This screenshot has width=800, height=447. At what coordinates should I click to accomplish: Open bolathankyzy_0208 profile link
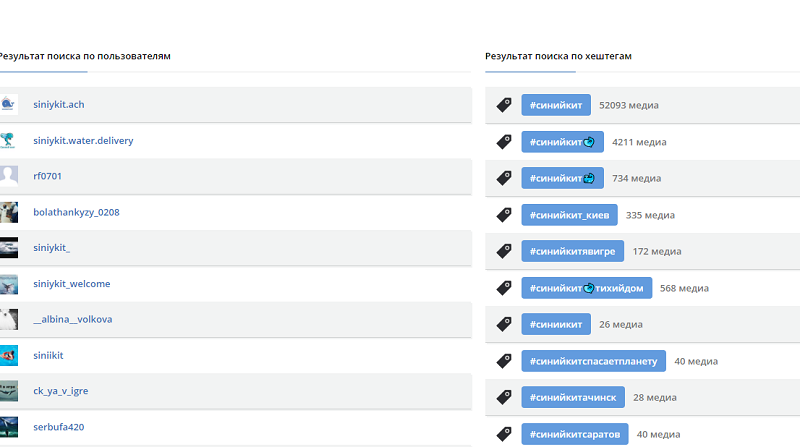tap(77, 212)
